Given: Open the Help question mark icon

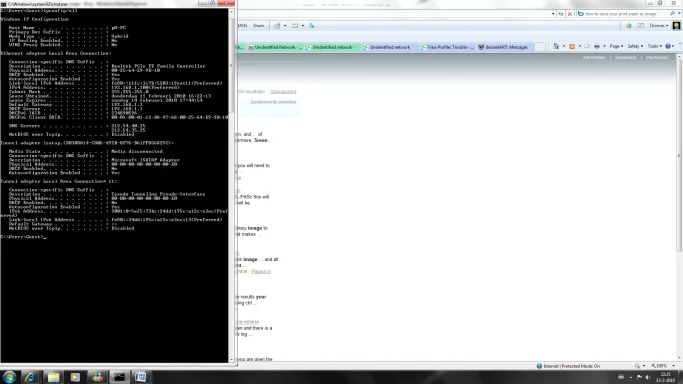Looking at the screenshot, I should (668, 46).
